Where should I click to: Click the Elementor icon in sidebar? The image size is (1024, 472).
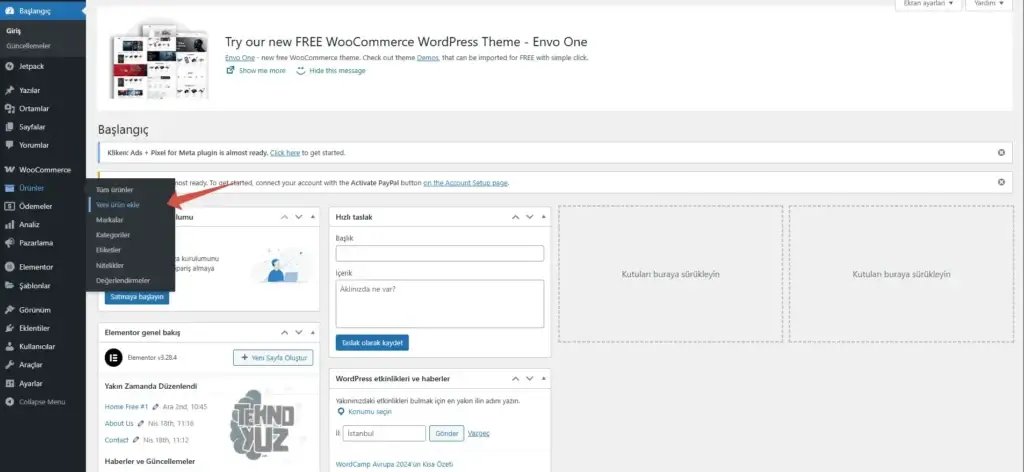coord(9,267)
